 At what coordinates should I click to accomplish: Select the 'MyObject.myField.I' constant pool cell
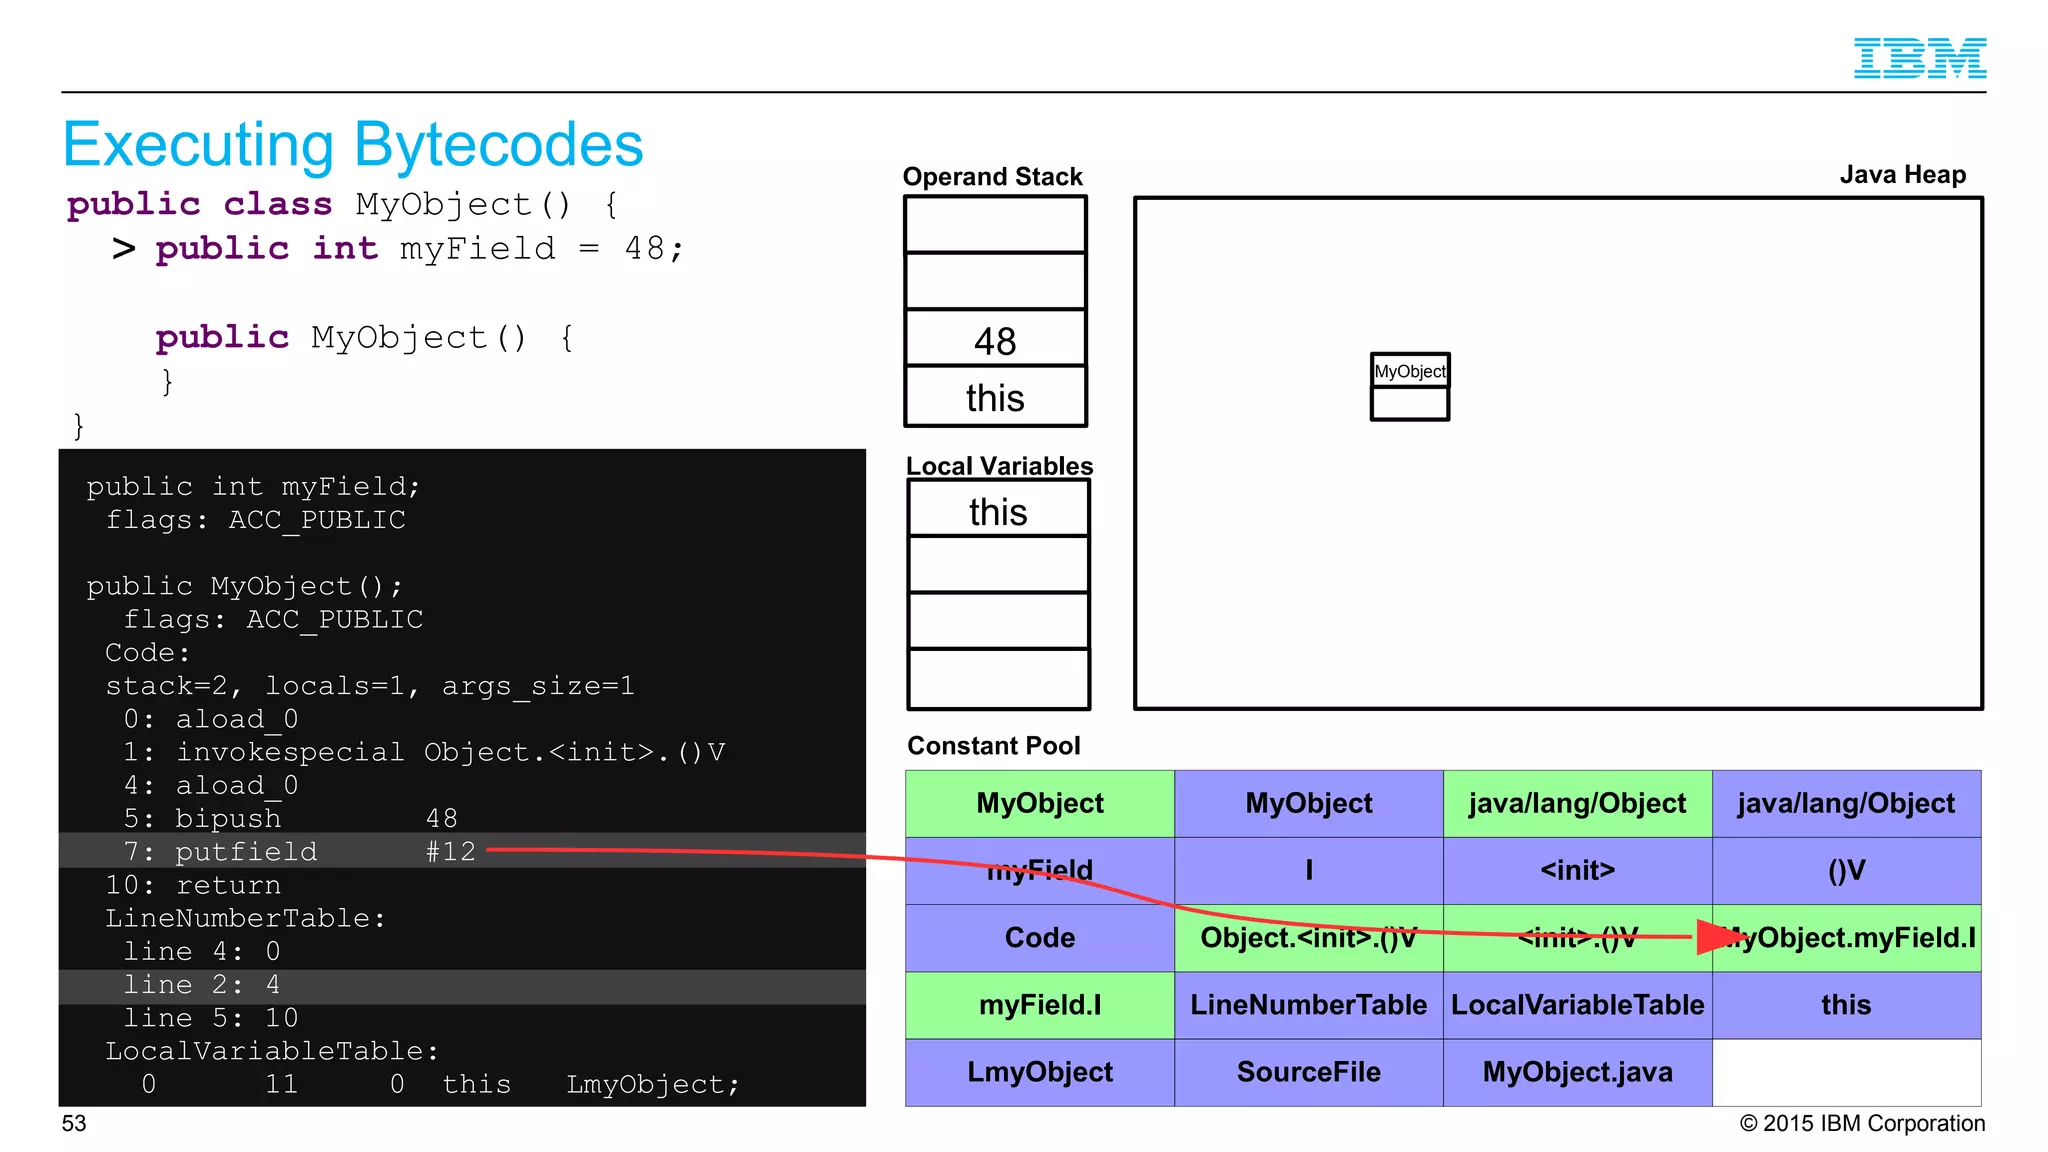click(1847, 938)
